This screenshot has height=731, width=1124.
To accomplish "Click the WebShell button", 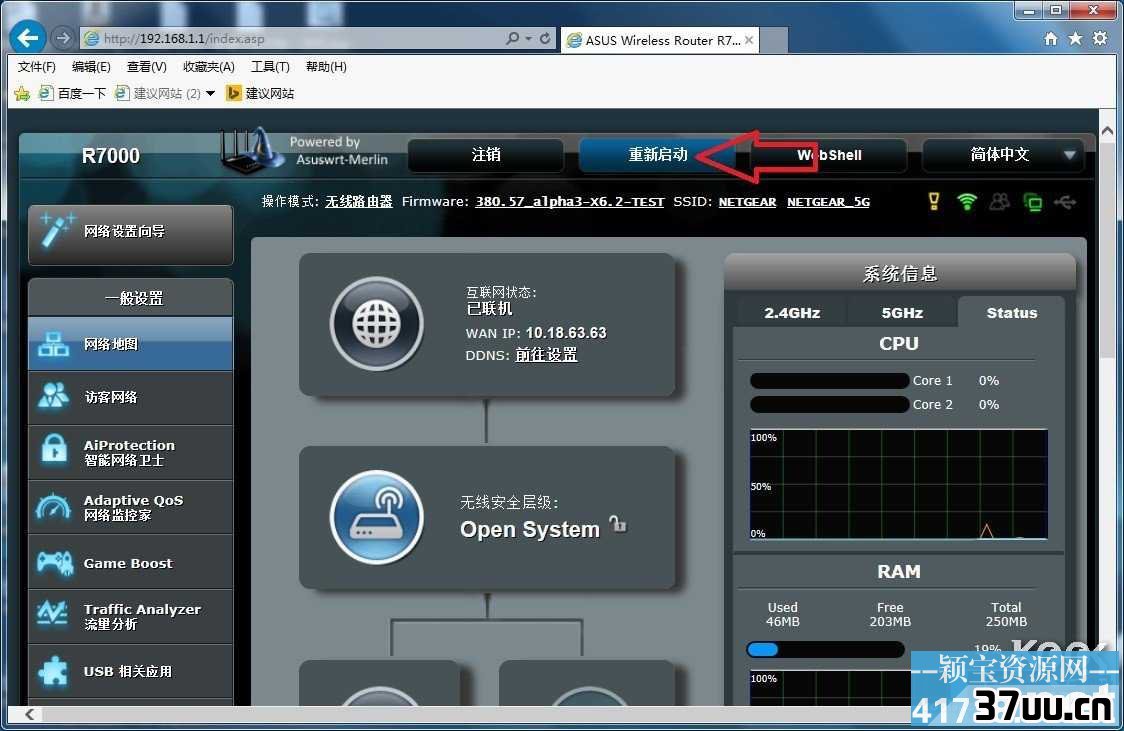I will point(829,155).
